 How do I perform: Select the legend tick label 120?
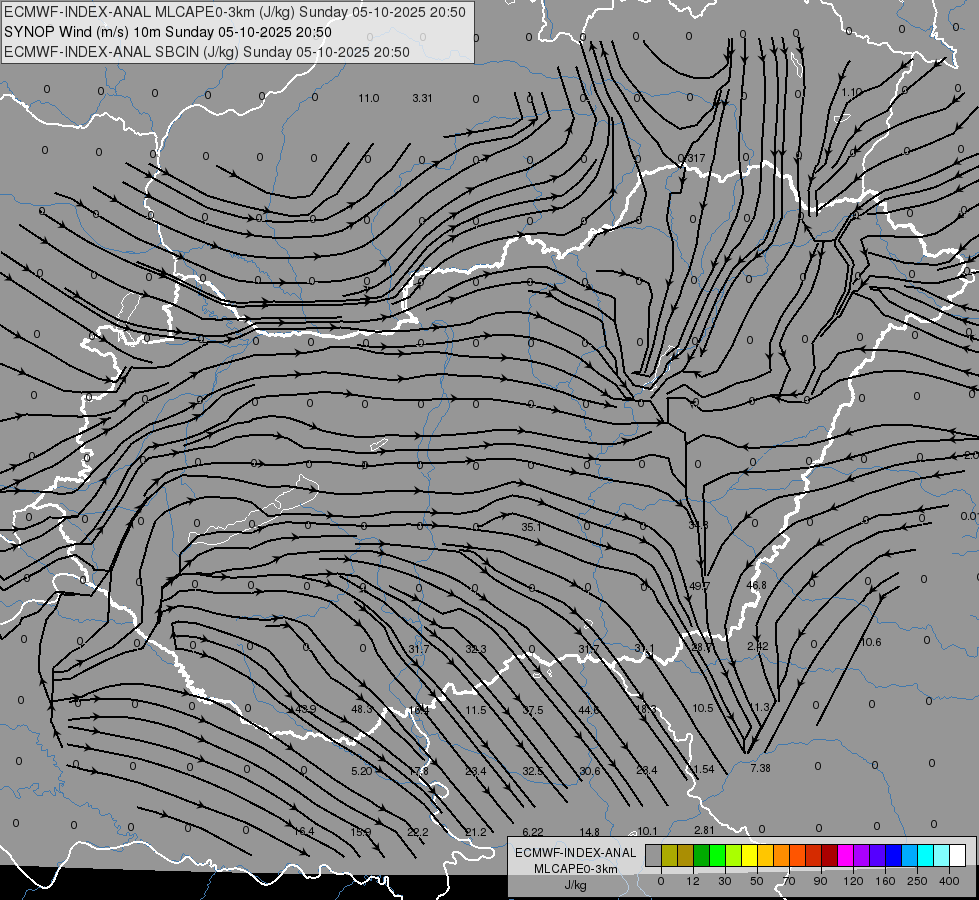click(x=854, y=881)
